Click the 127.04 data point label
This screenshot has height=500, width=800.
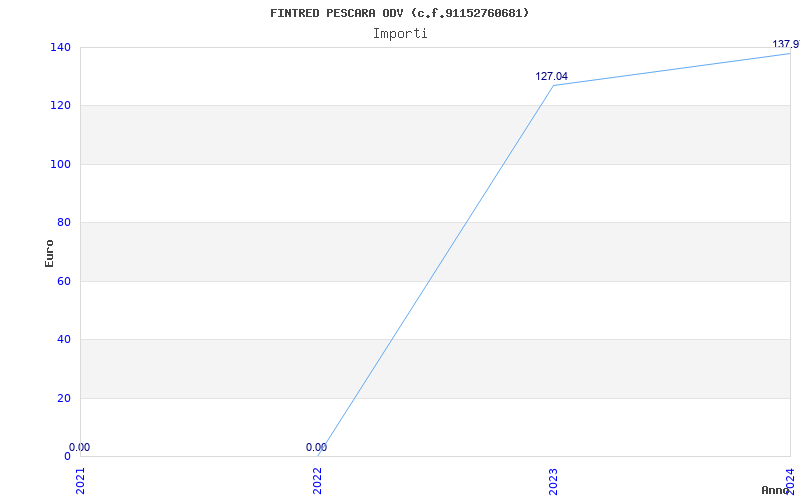pos(551,76)
